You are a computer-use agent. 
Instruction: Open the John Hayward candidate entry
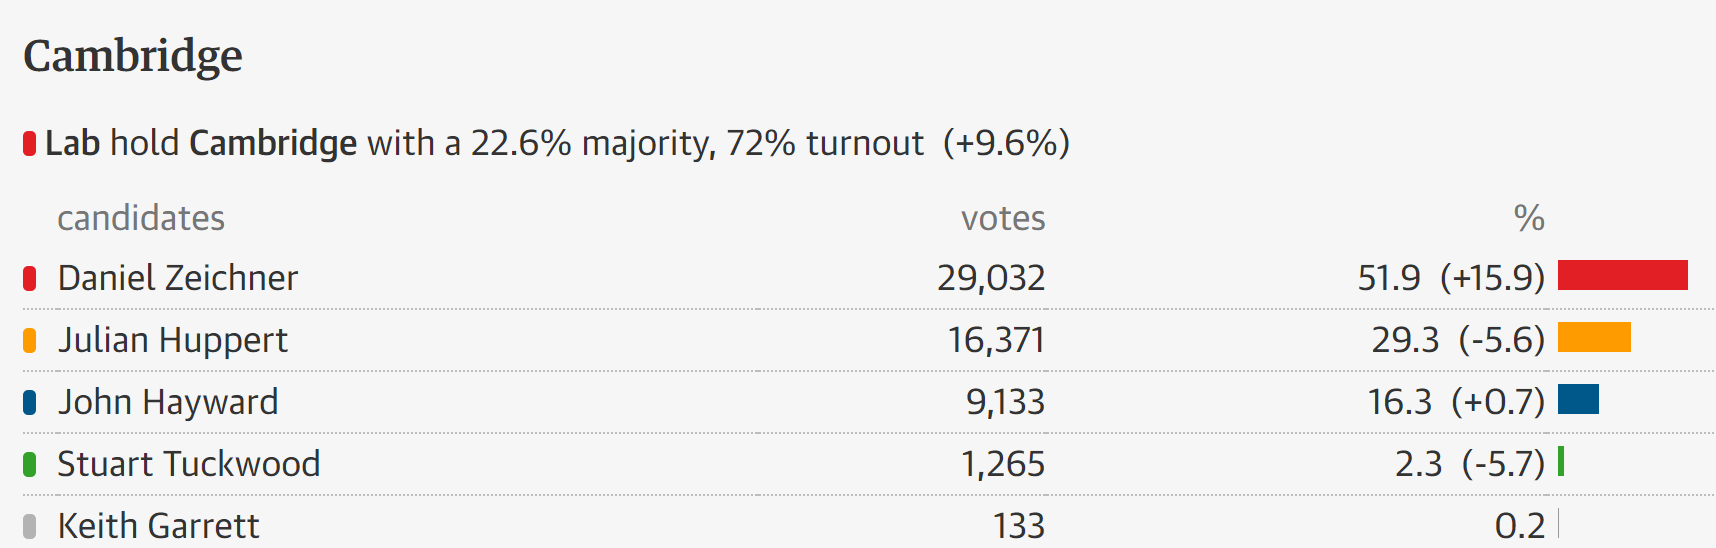[168, 402]
